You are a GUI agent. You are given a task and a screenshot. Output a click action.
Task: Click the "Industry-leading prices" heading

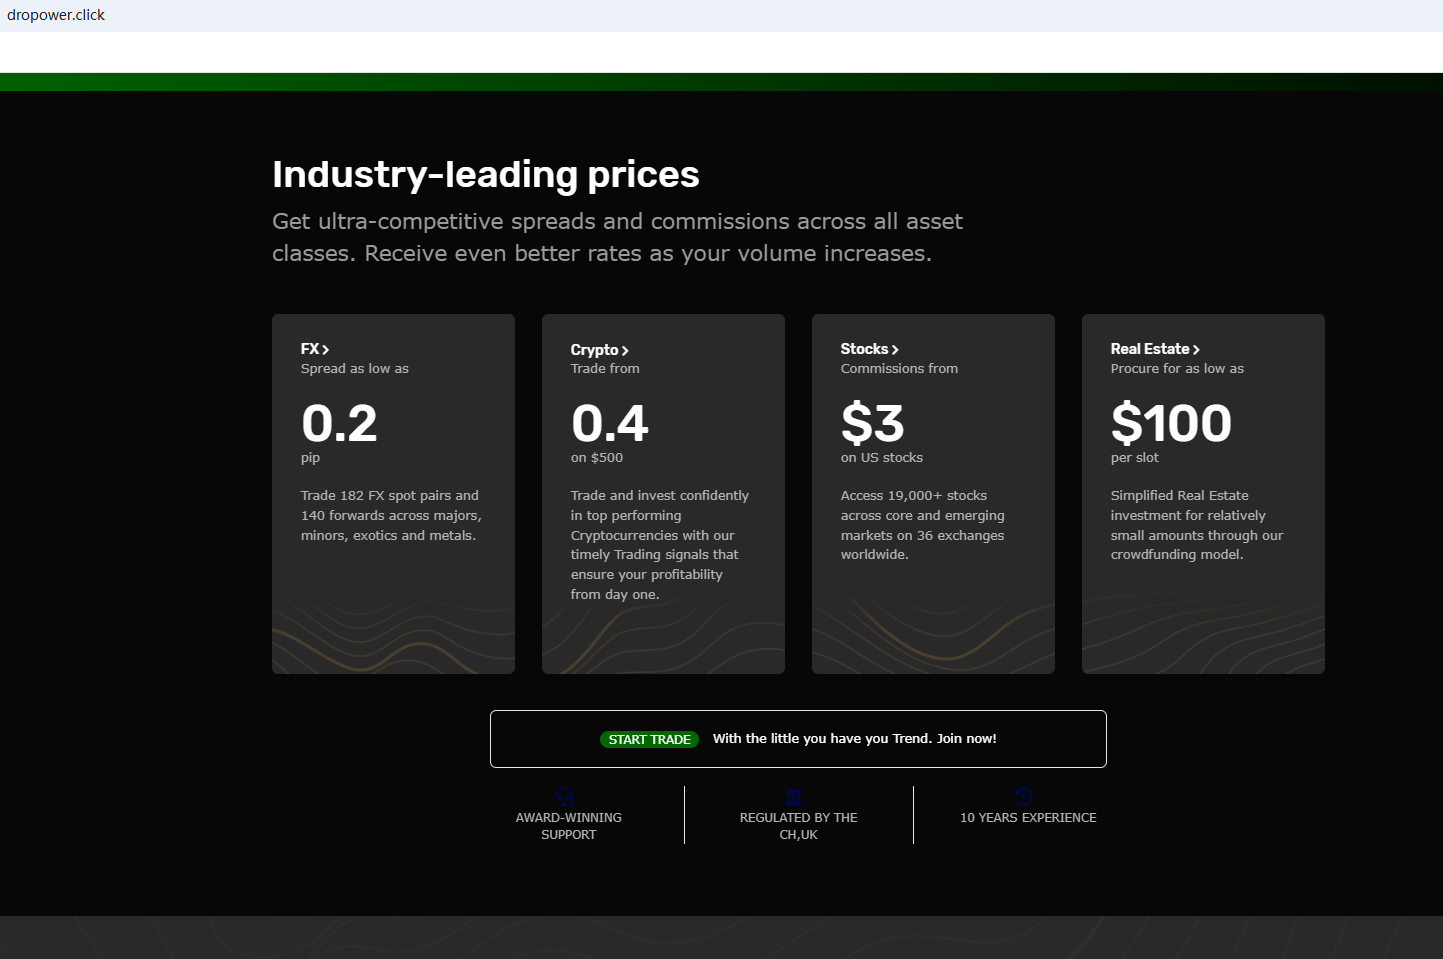coord(486,174)
